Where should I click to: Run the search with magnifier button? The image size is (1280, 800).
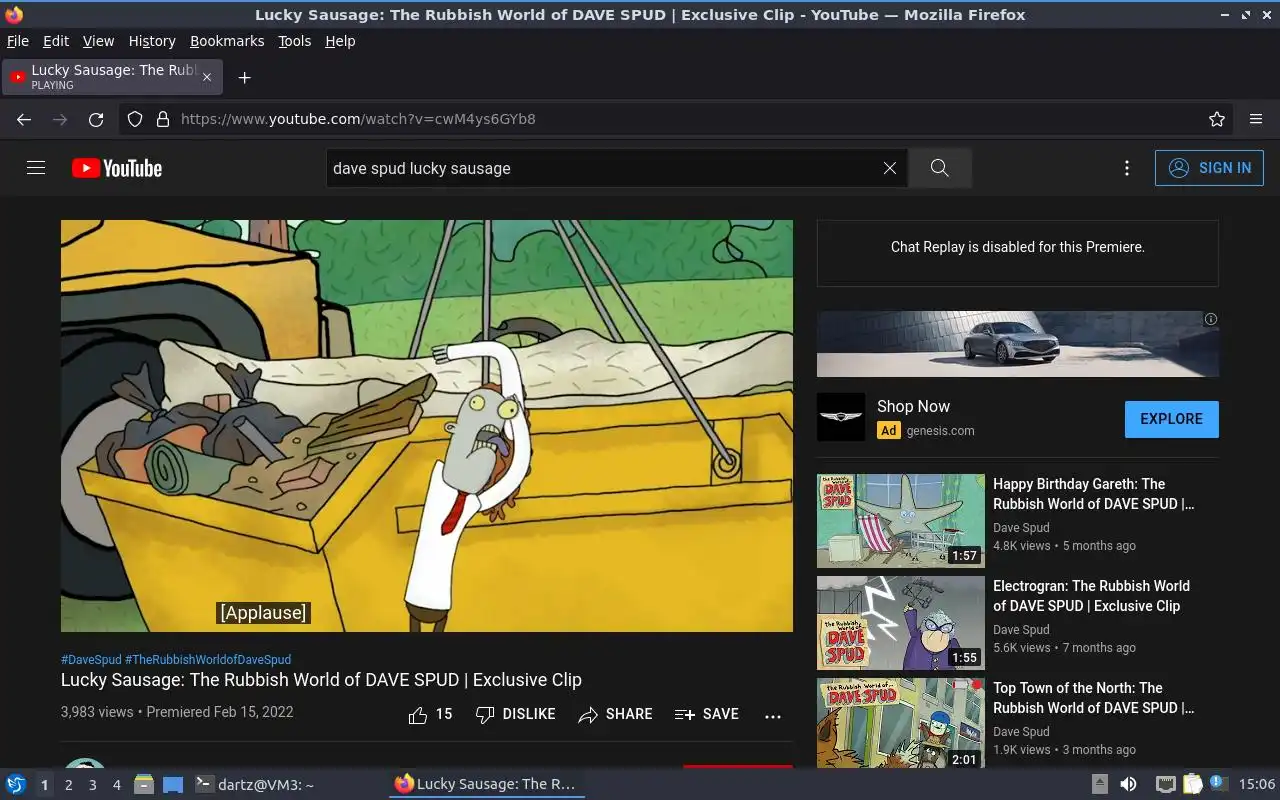939,168
